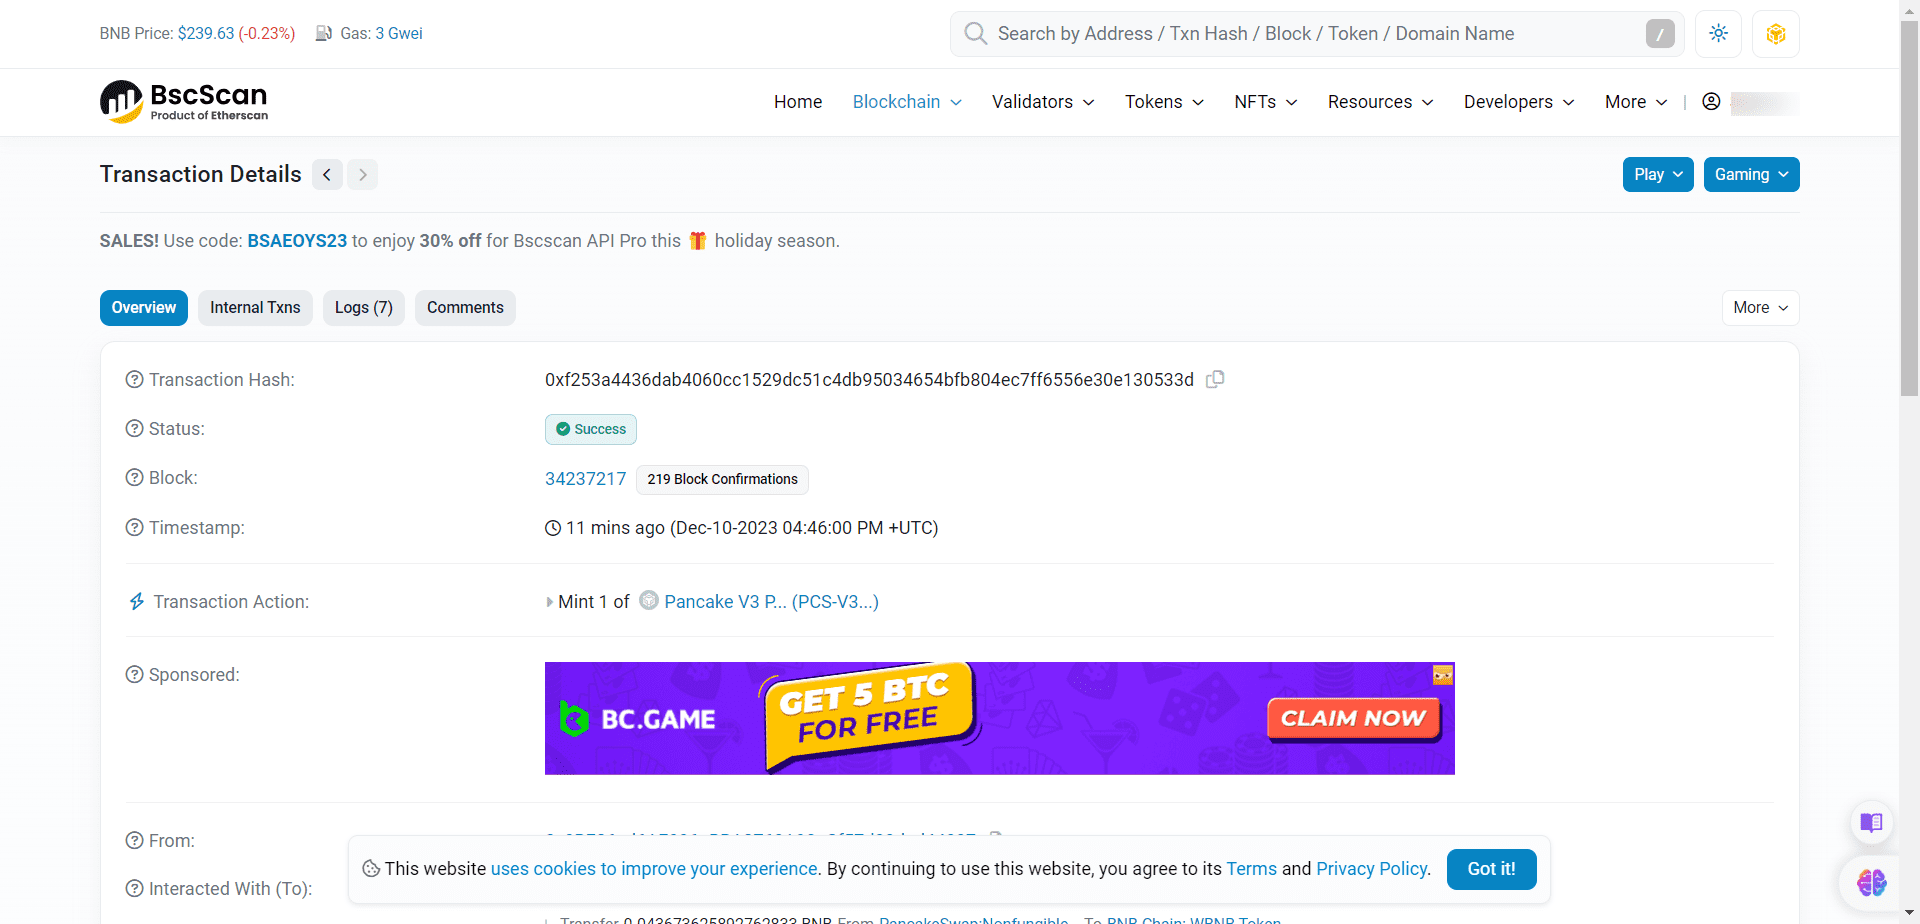Open the user account profile icon
1920x924 pixels.
click(1711, 102)
